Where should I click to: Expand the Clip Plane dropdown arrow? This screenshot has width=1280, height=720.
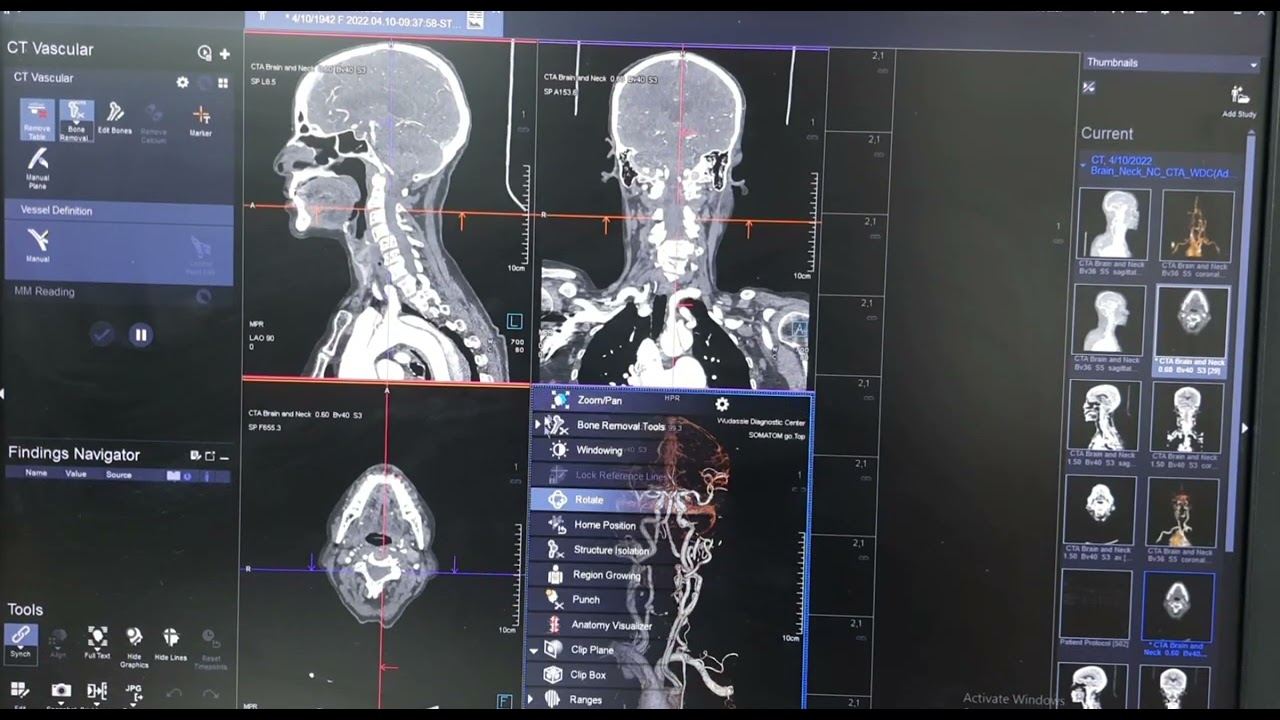(535, 650)
